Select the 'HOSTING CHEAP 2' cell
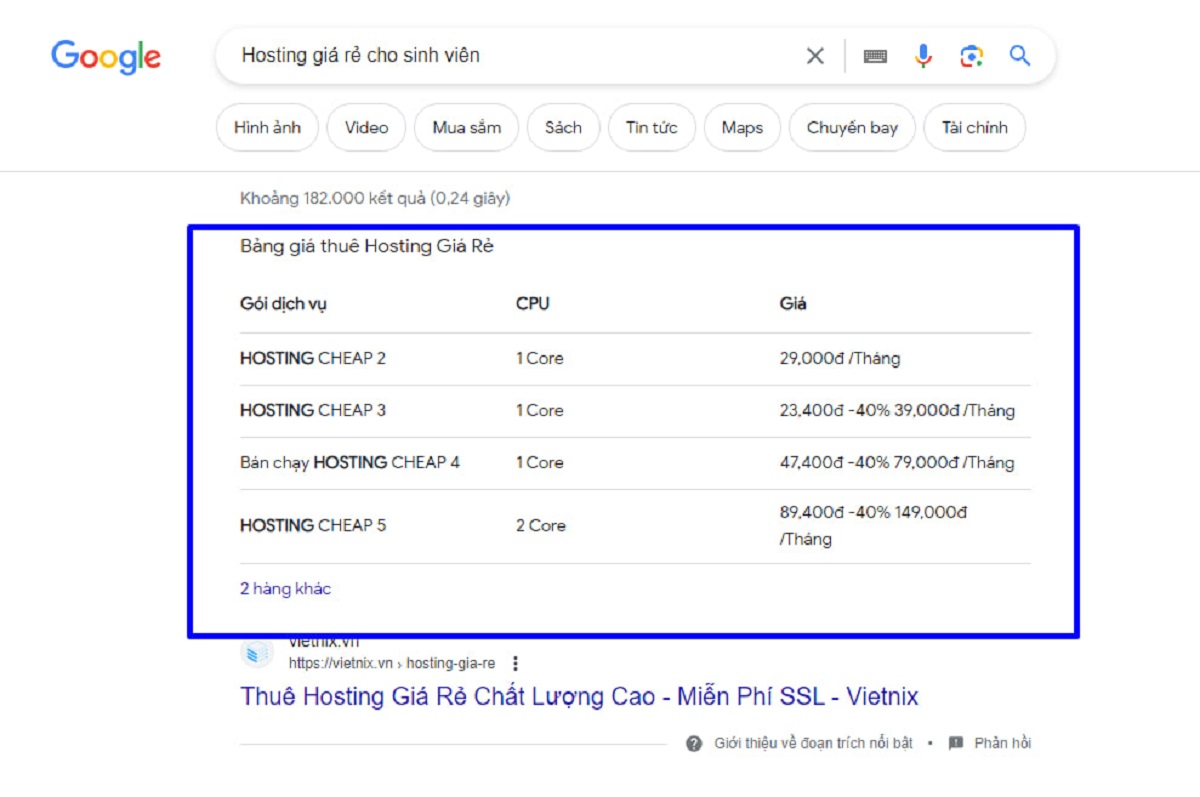Image resolution: width=1200 pixels, height=797 pixels. pyautogui.click(x=313, y=358)
